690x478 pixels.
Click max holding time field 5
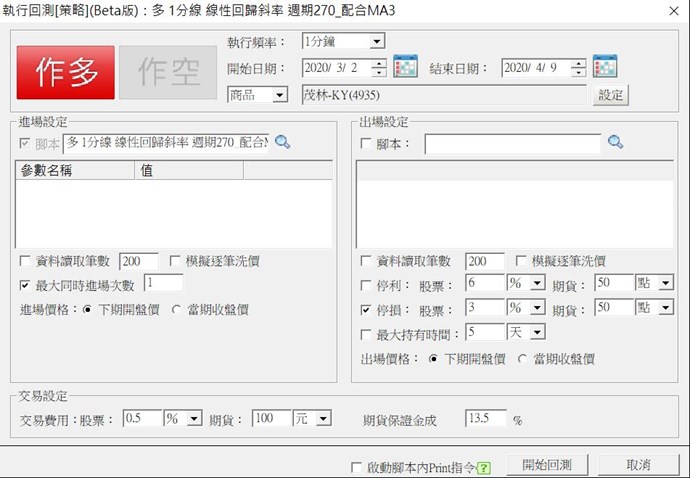[x=484, y=332]
